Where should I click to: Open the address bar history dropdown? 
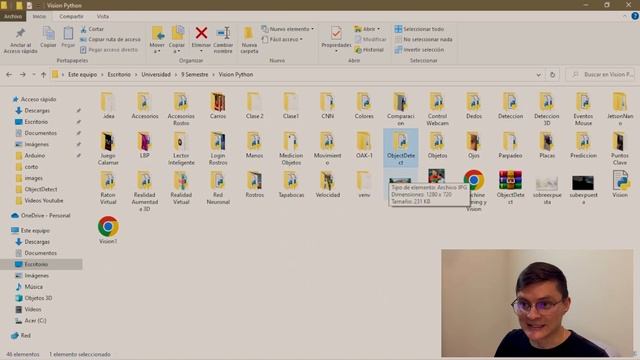point(539,75)
